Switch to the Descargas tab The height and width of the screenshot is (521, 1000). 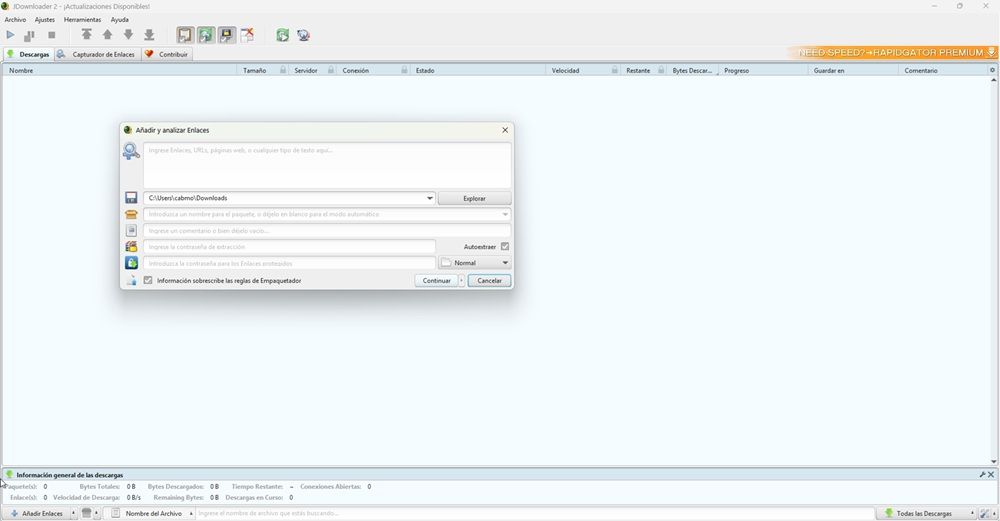coord(28,54)
